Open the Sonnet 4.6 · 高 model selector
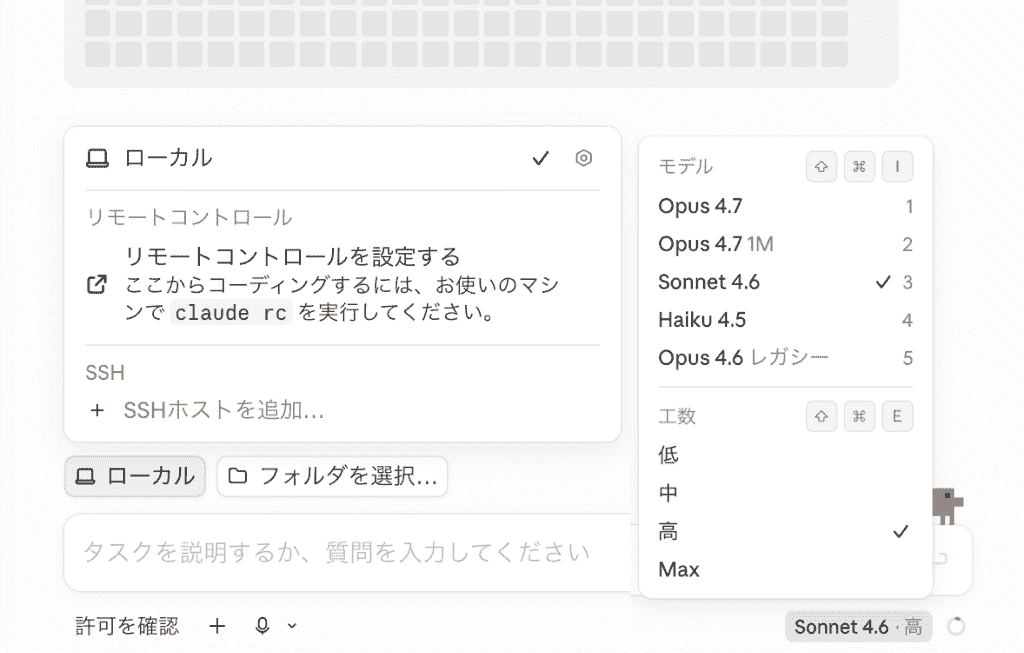1024x653 pixels. [858, 627]
